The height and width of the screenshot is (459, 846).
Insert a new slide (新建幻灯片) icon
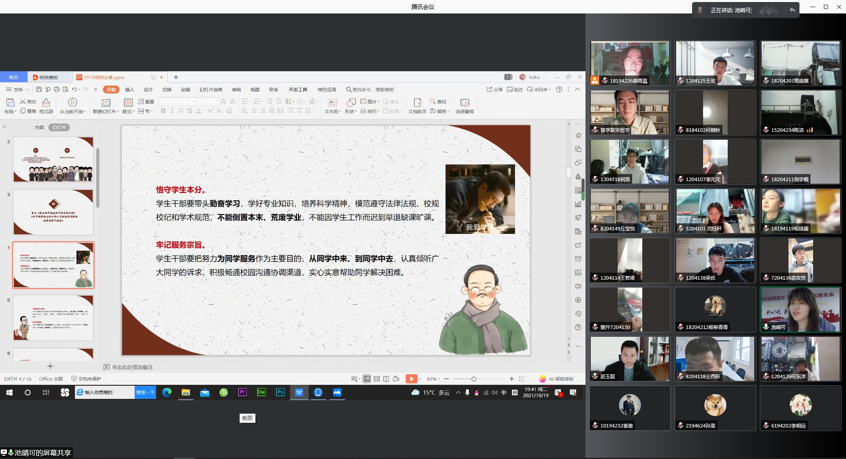pos(105,105)
